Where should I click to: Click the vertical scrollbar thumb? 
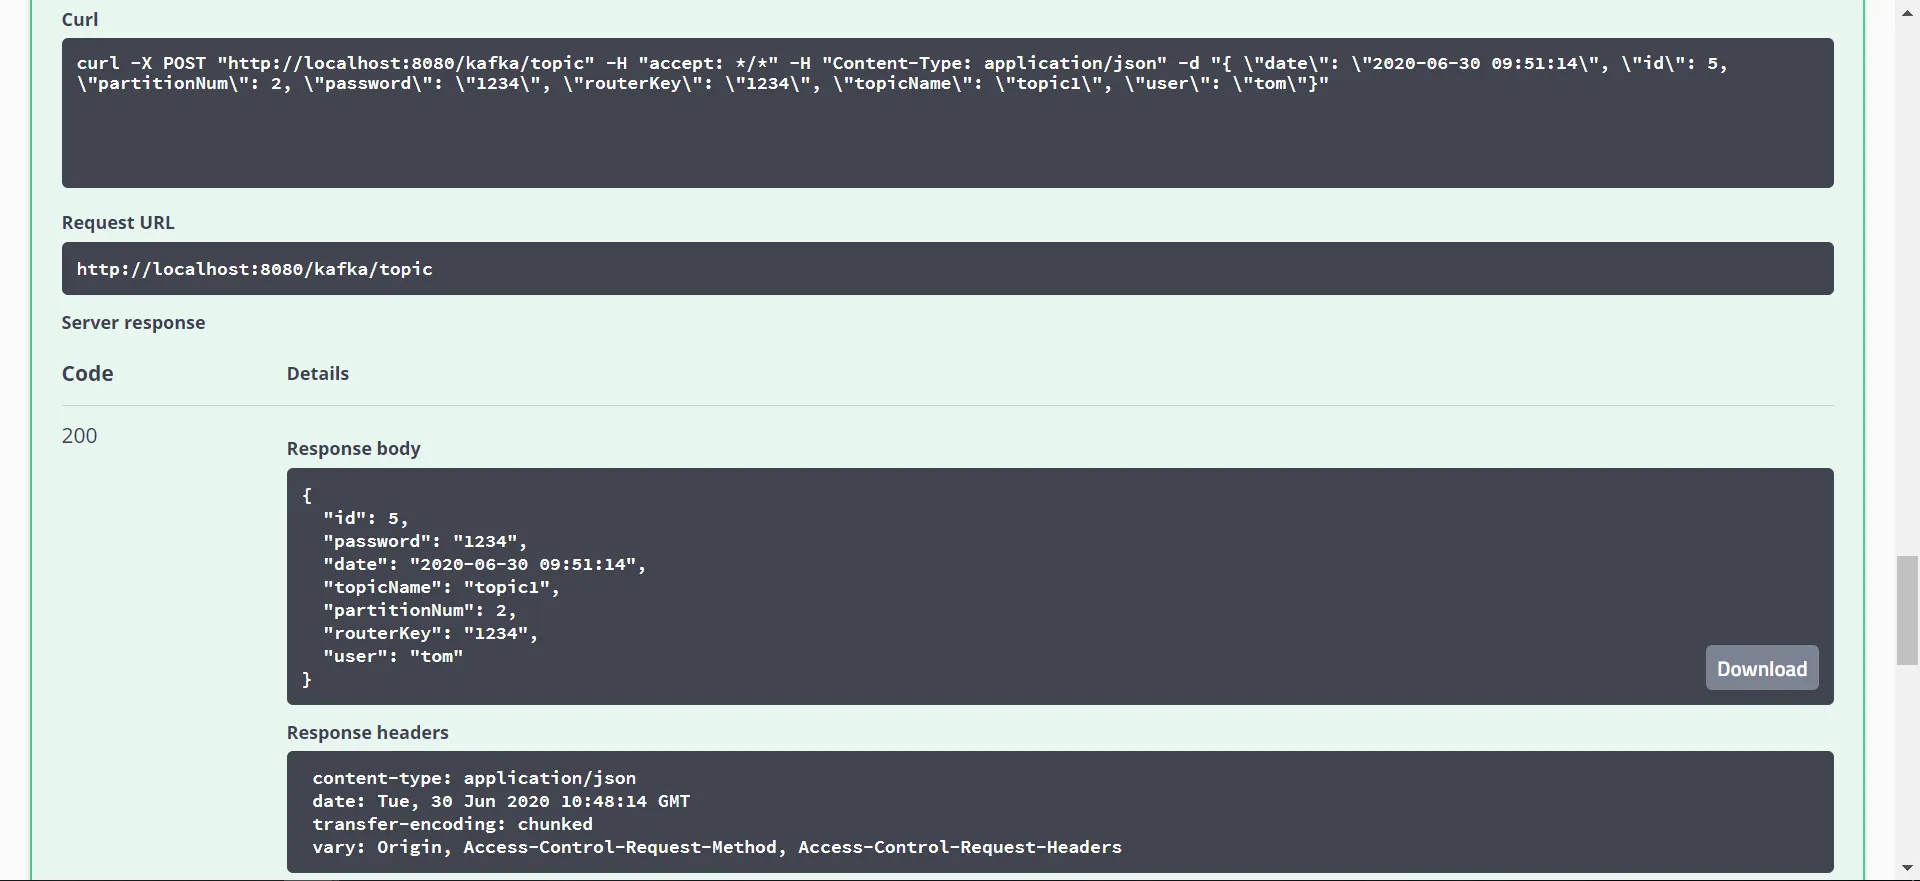(x=1907, y=610)
